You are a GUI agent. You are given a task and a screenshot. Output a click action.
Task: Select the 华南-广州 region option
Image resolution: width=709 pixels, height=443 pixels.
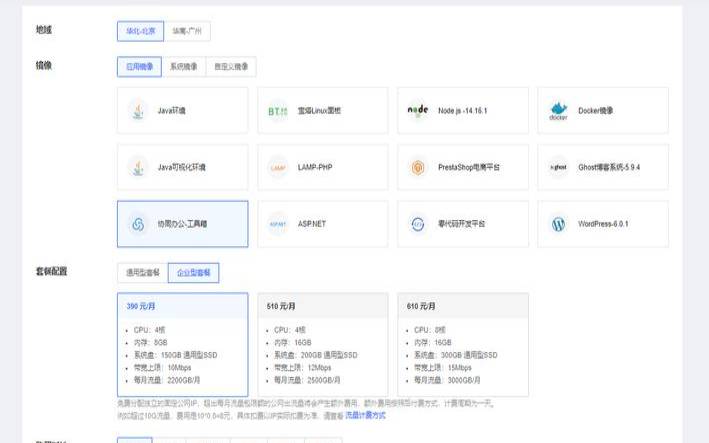(187, 31)
